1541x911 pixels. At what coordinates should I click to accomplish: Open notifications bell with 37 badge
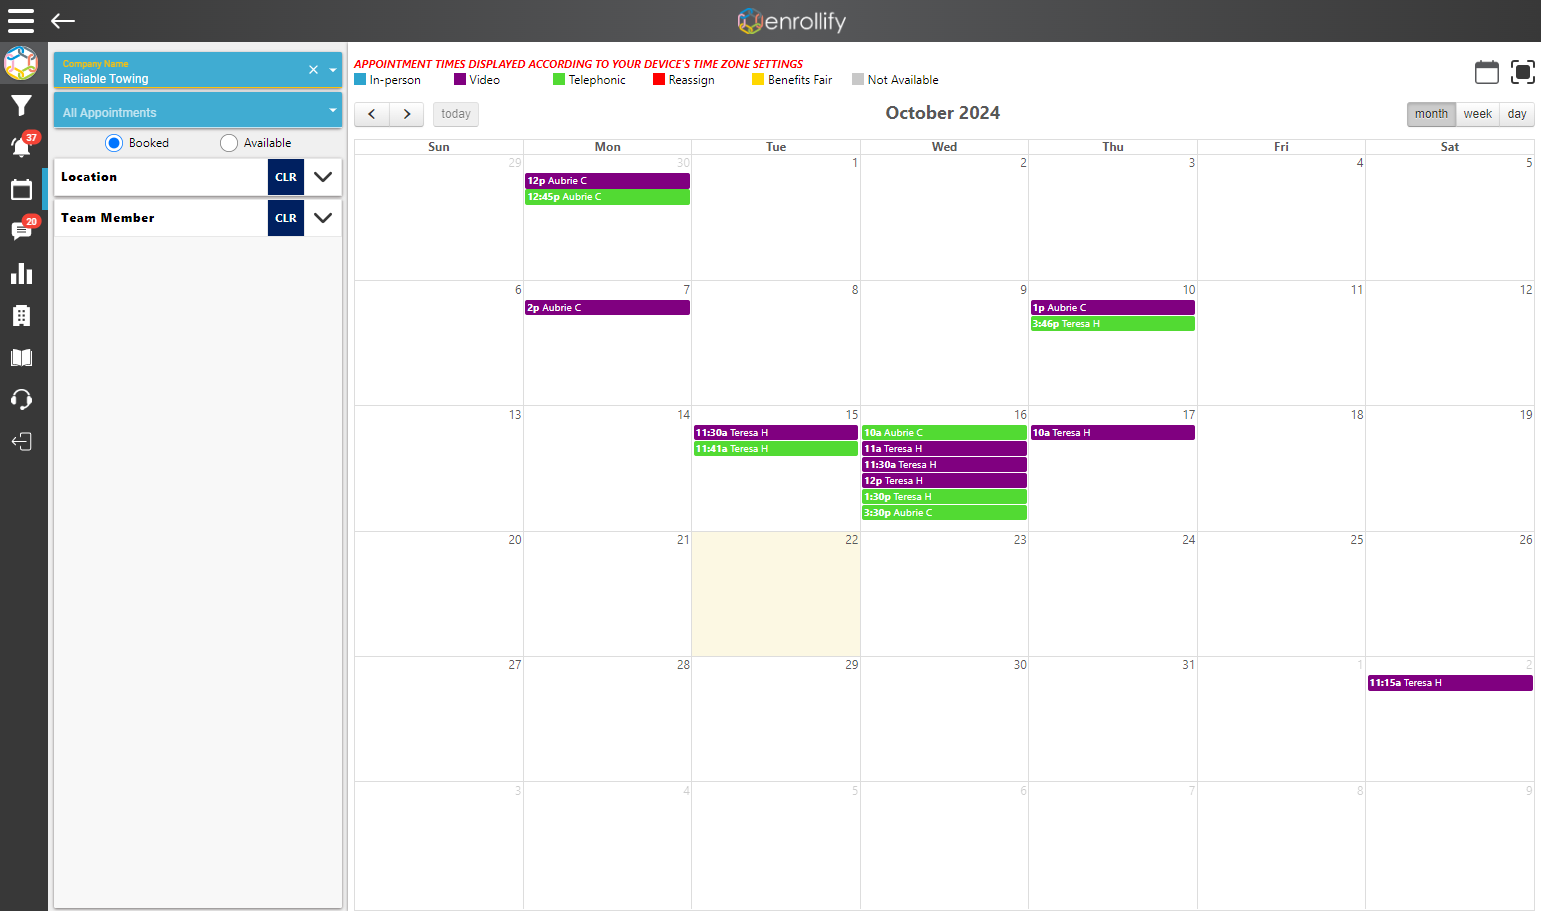[21, 146]
